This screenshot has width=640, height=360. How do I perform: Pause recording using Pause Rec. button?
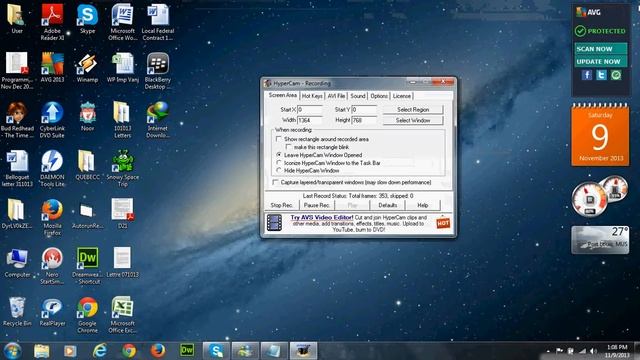click(317, 205)
